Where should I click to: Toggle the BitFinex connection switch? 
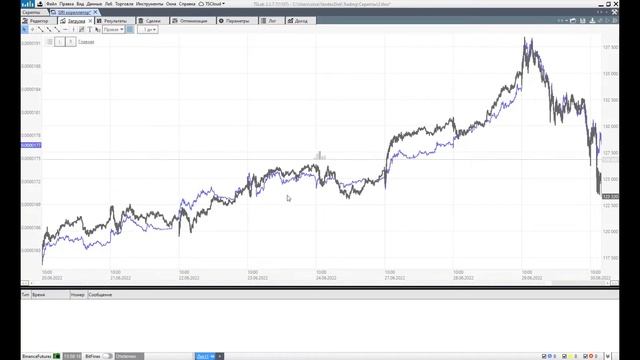107,356
